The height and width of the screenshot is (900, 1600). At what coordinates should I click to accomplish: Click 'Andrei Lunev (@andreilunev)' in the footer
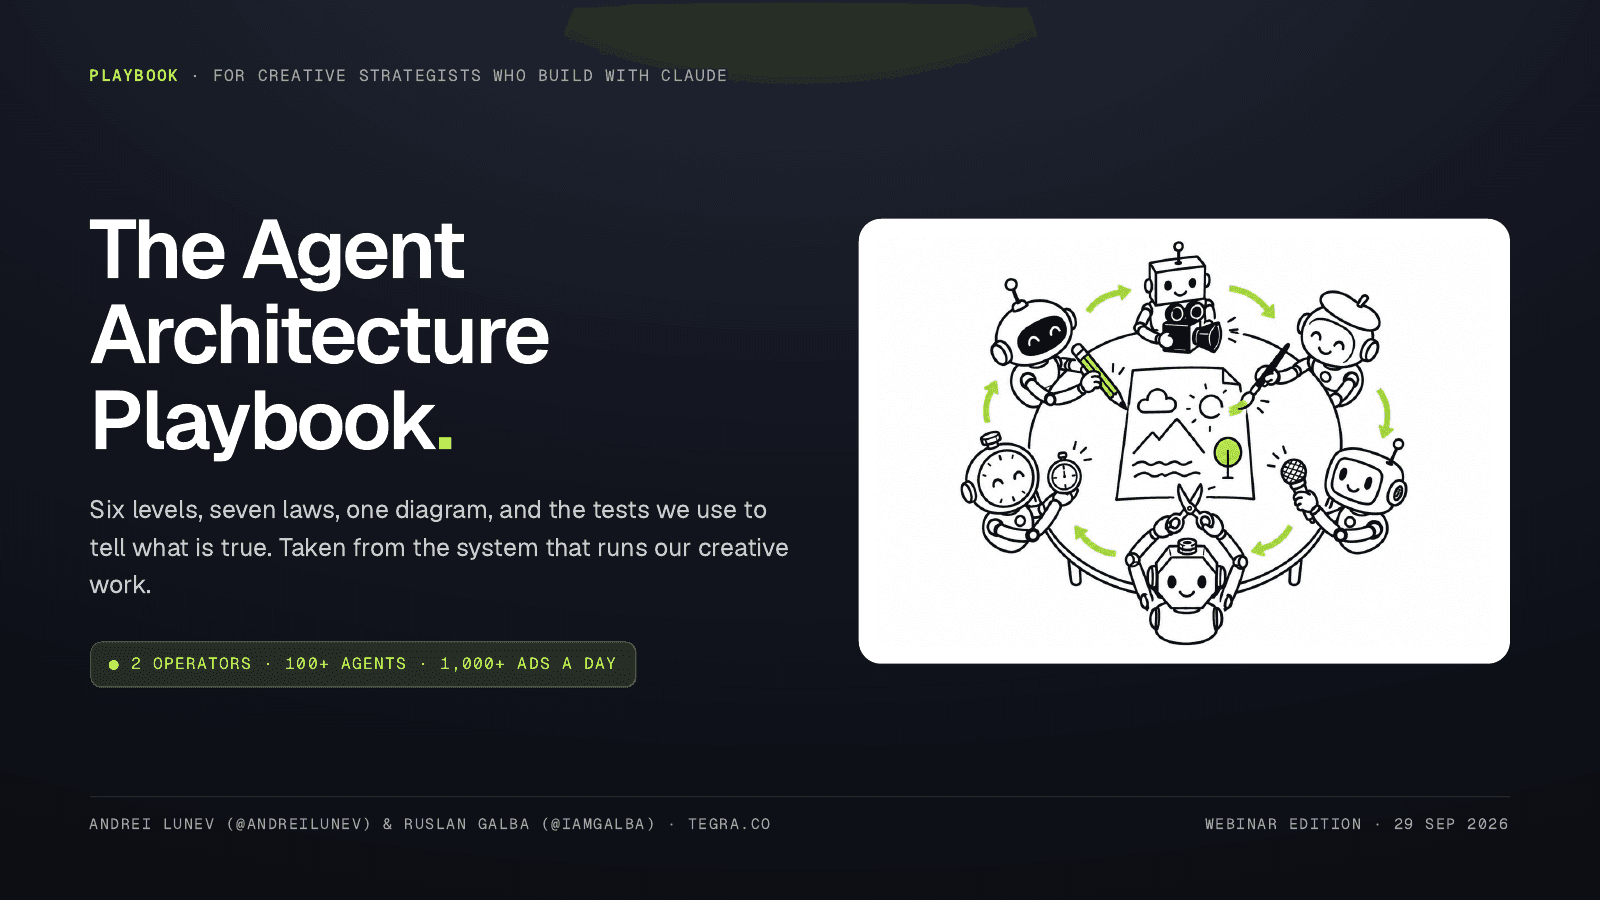click(x=230, y=824)
